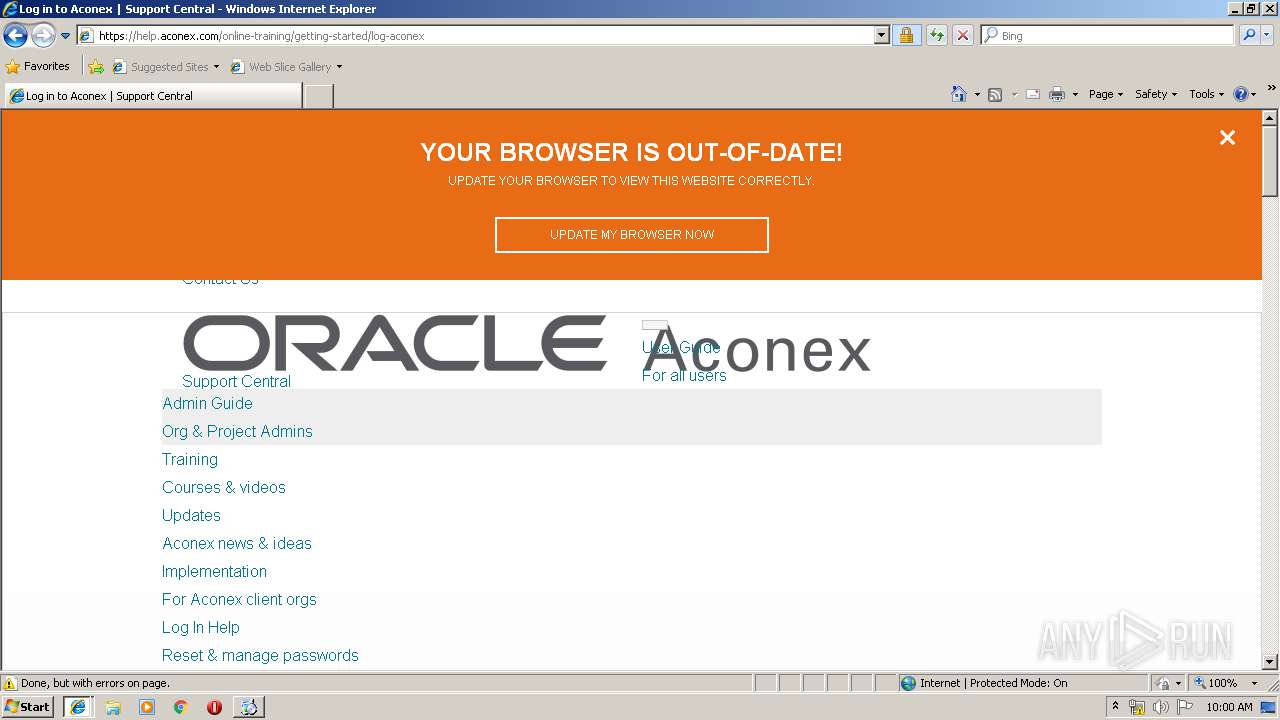
Task: Open the Tools menu
Action: pyautogui.click(x=1206, y=94)
